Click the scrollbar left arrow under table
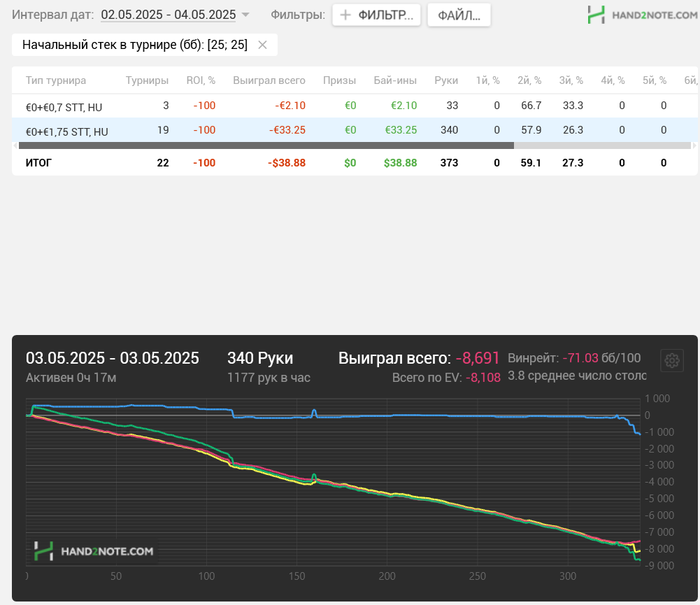 coord(15,146)
